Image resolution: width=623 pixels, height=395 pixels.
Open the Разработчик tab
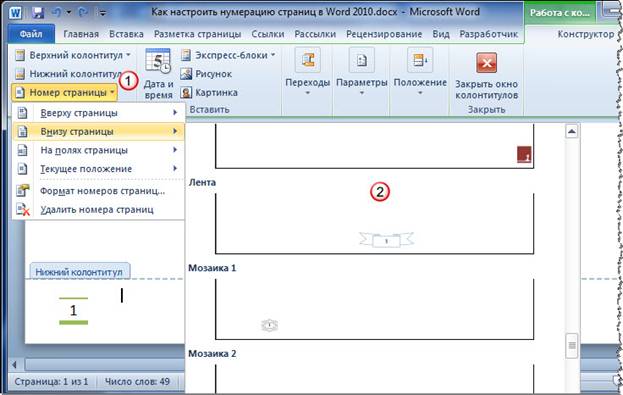click(489, 34)
